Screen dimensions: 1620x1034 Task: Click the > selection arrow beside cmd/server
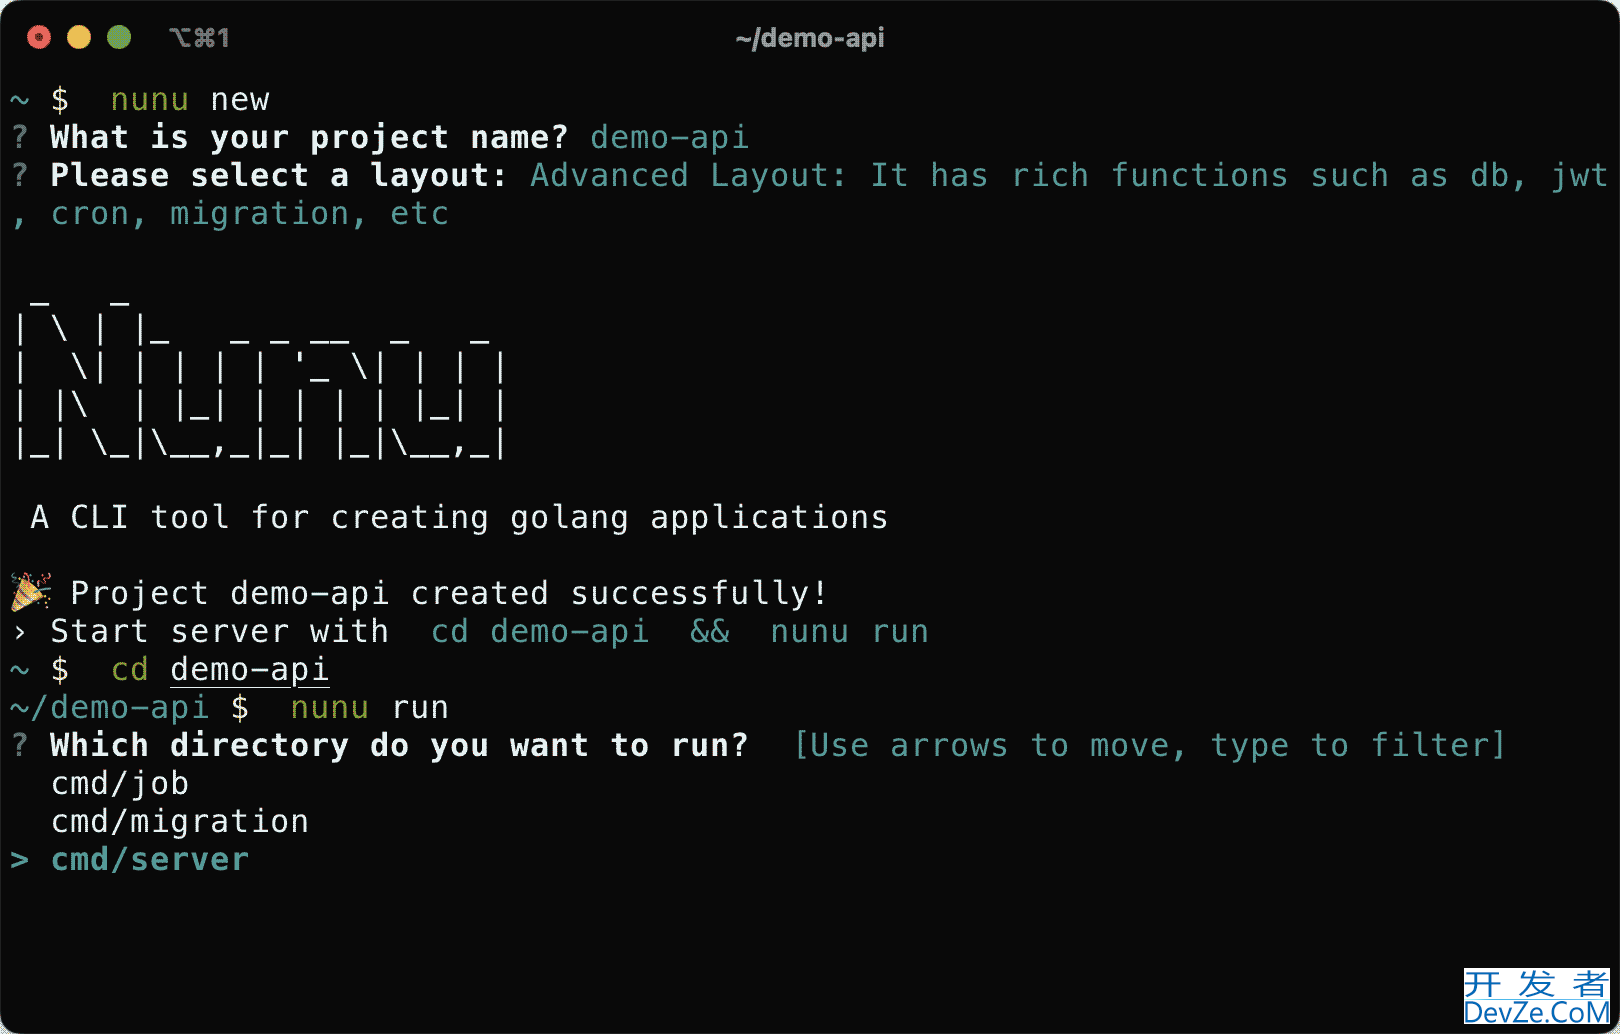(20, 859)
